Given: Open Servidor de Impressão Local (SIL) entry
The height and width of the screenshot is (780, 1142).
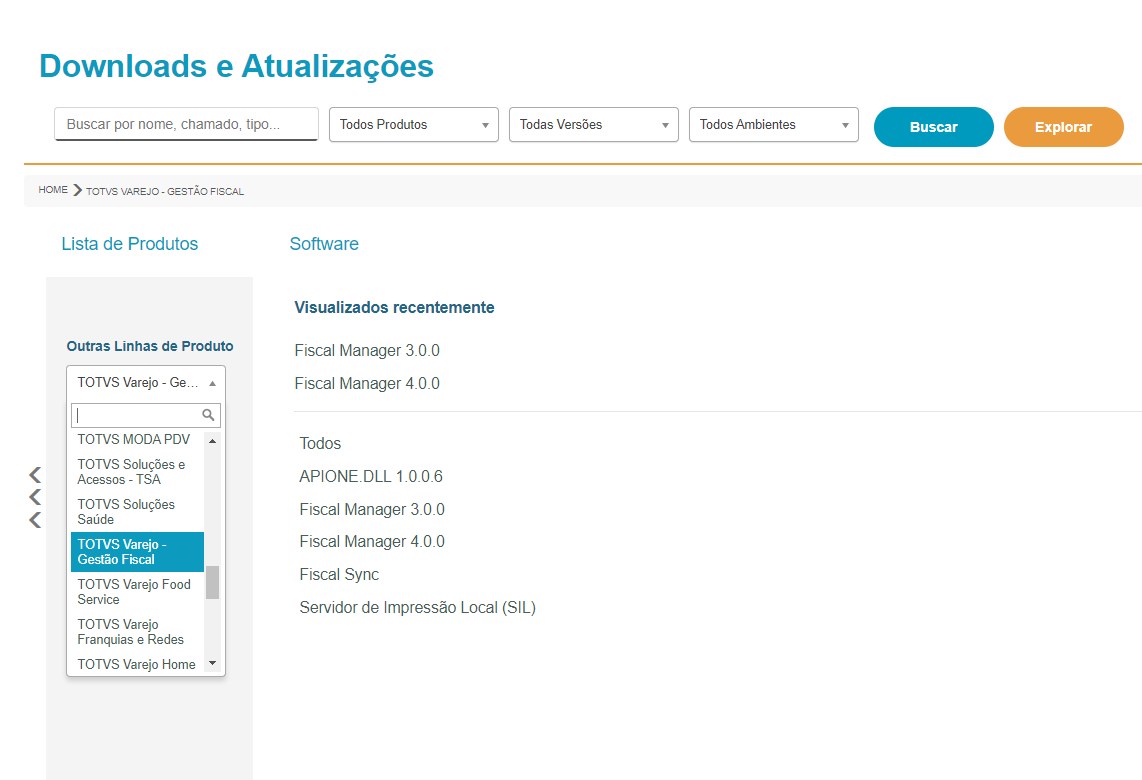Looking at the screenshot, I should (417, 607).
